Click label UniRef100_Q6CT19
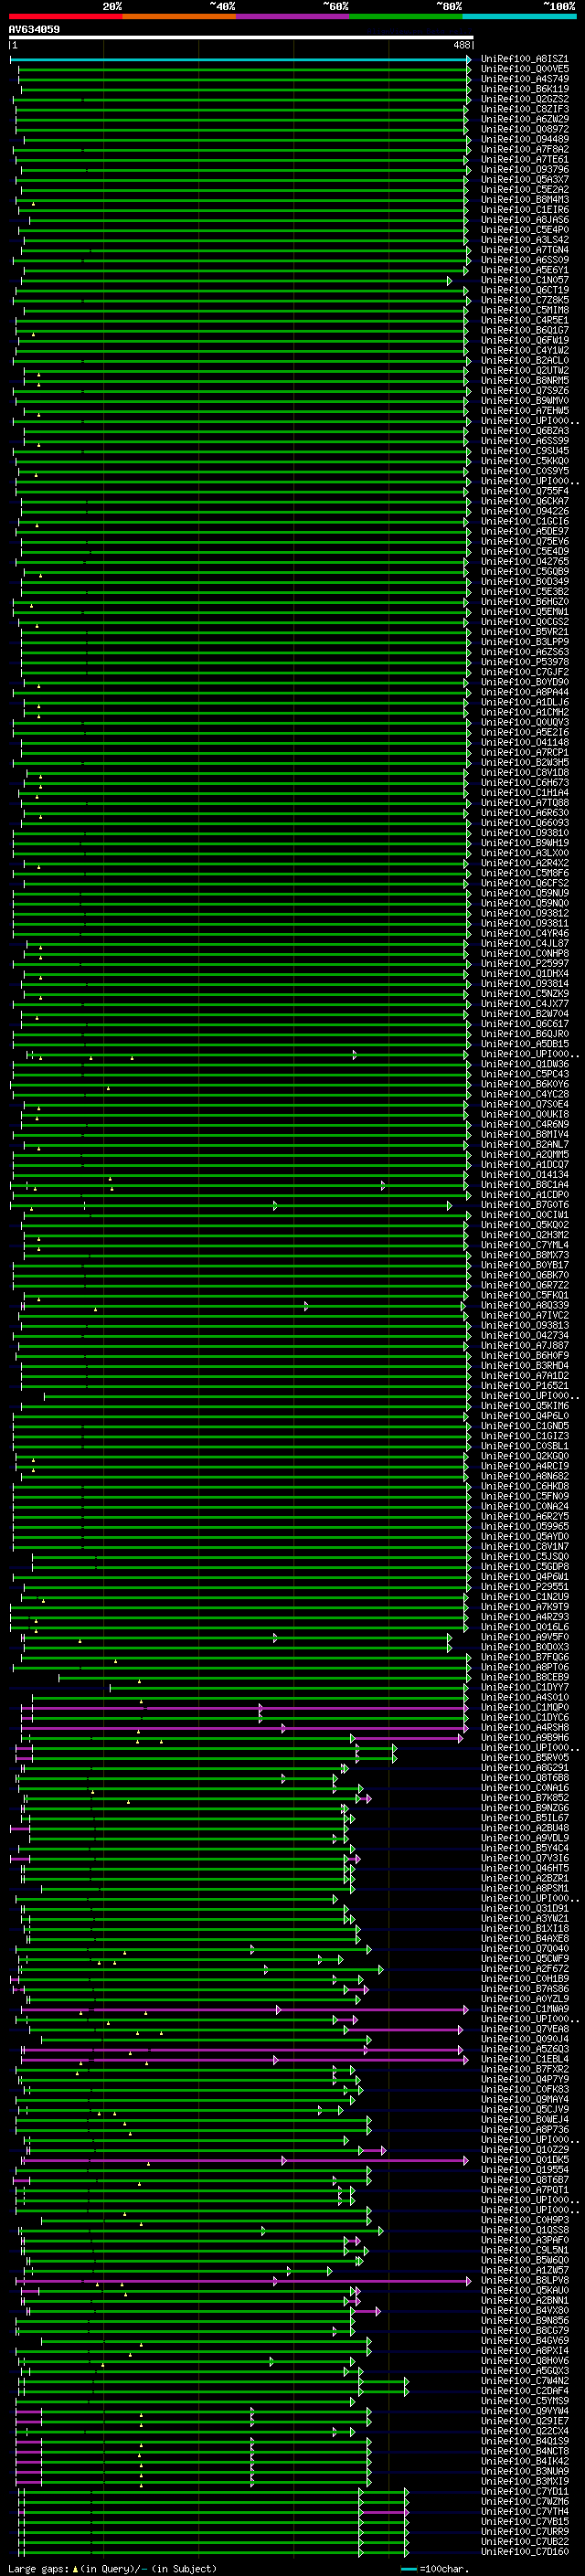 (x=525, y=290)
